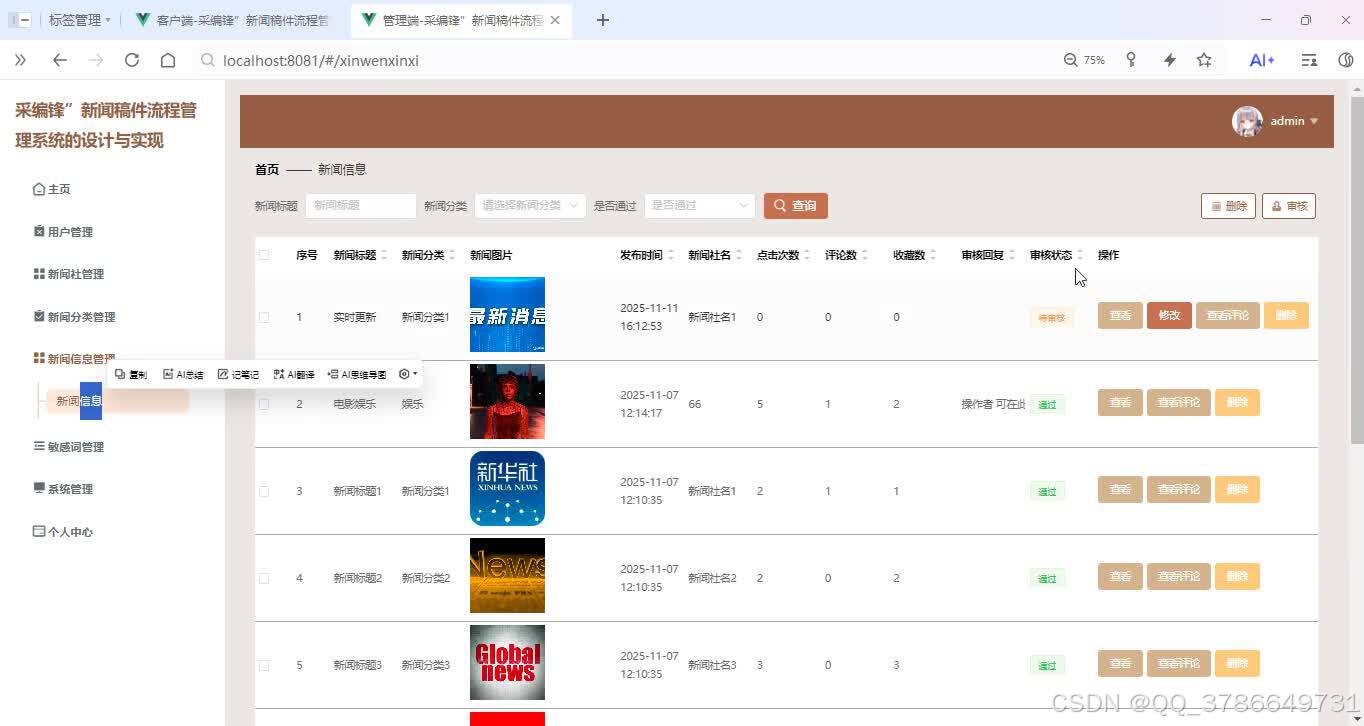The width and height of the screenshot is (1364, 726).
Task: Sort by 发布时间 column arrows
Action: (x=671, y=255)
